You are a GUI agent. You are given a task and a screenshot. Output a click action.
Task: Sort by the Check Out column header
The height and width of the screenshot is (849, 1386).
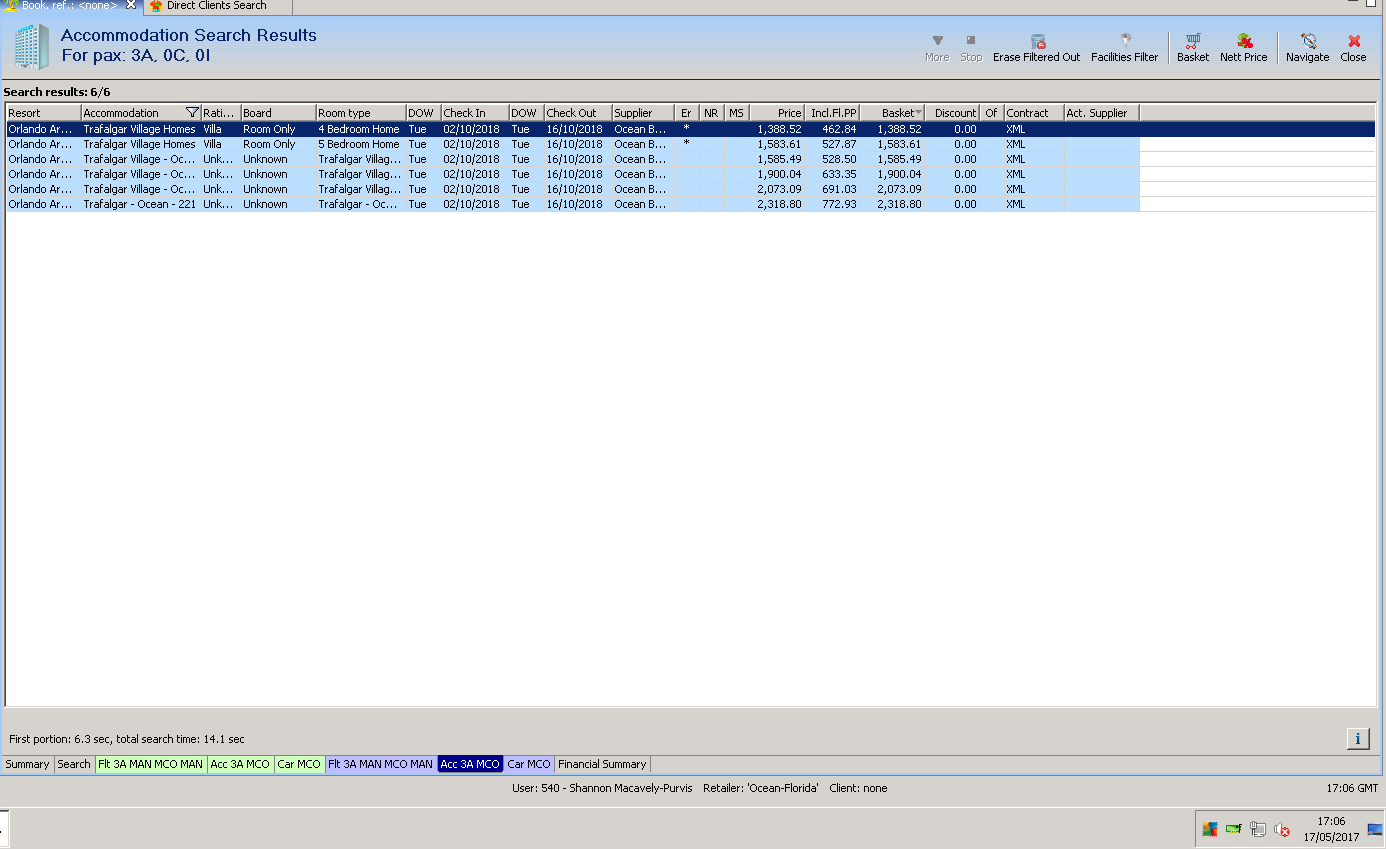(578, 113)
